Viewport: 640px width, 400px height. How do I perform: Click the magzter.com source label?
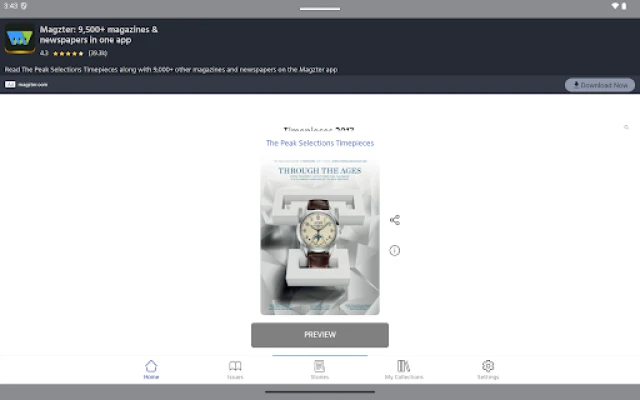[27, 85]
